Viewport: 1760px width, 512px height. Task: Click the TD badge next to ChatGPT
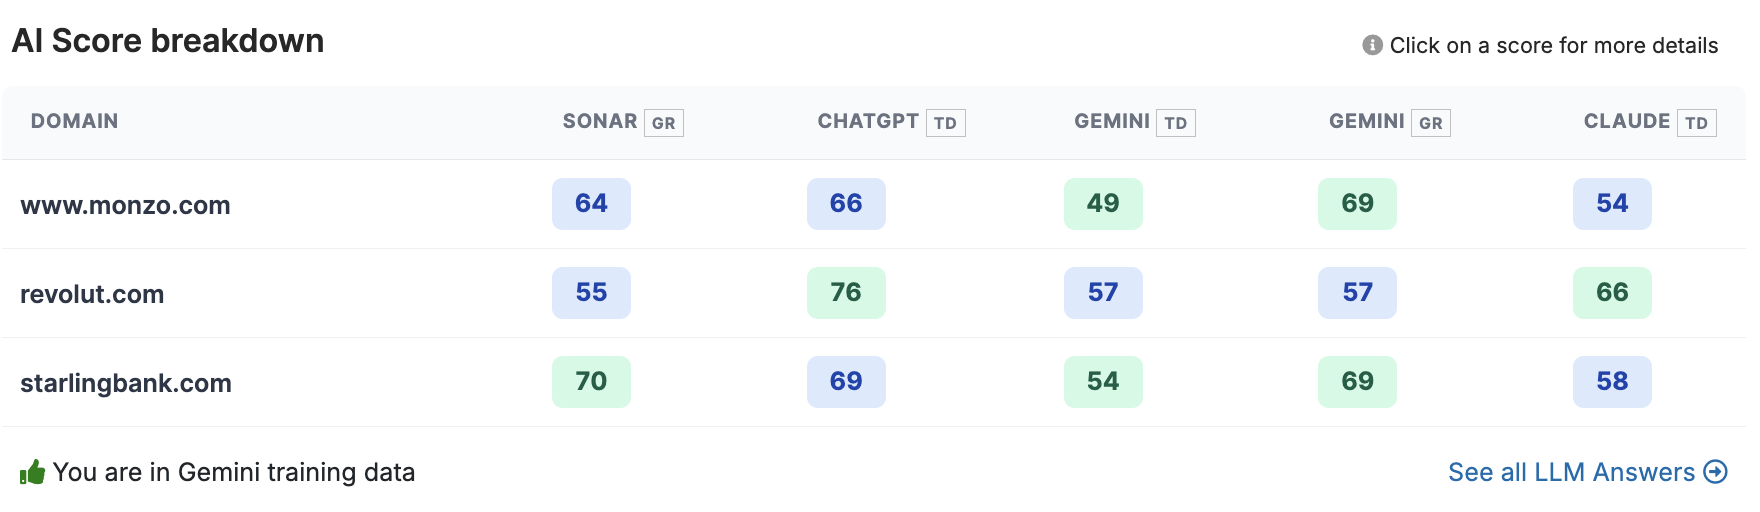click(945, 123)
